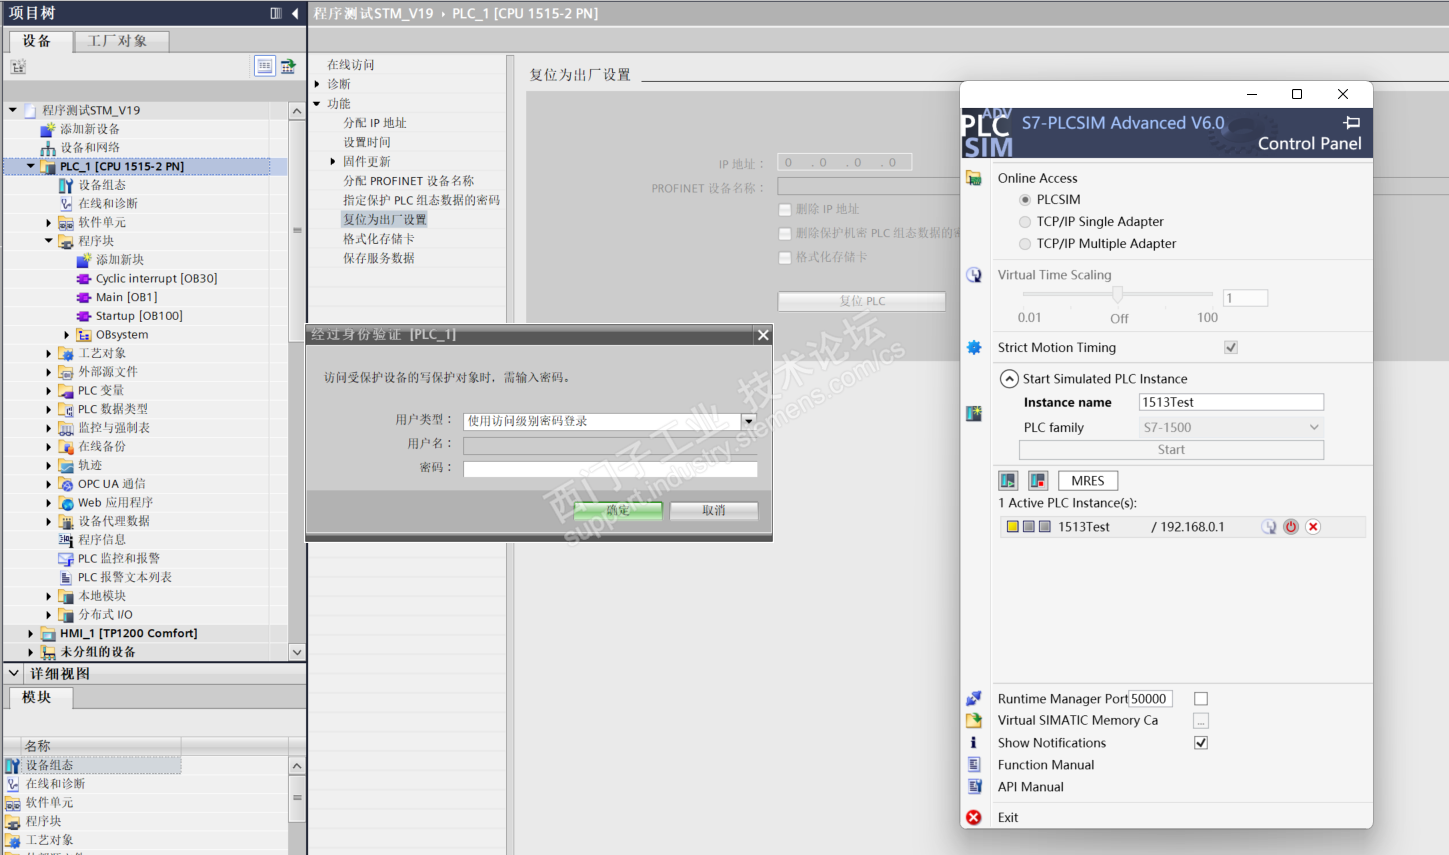
Task: Toggle the Strict Motion Timing checkbox
Action: tap(1231, 347)
